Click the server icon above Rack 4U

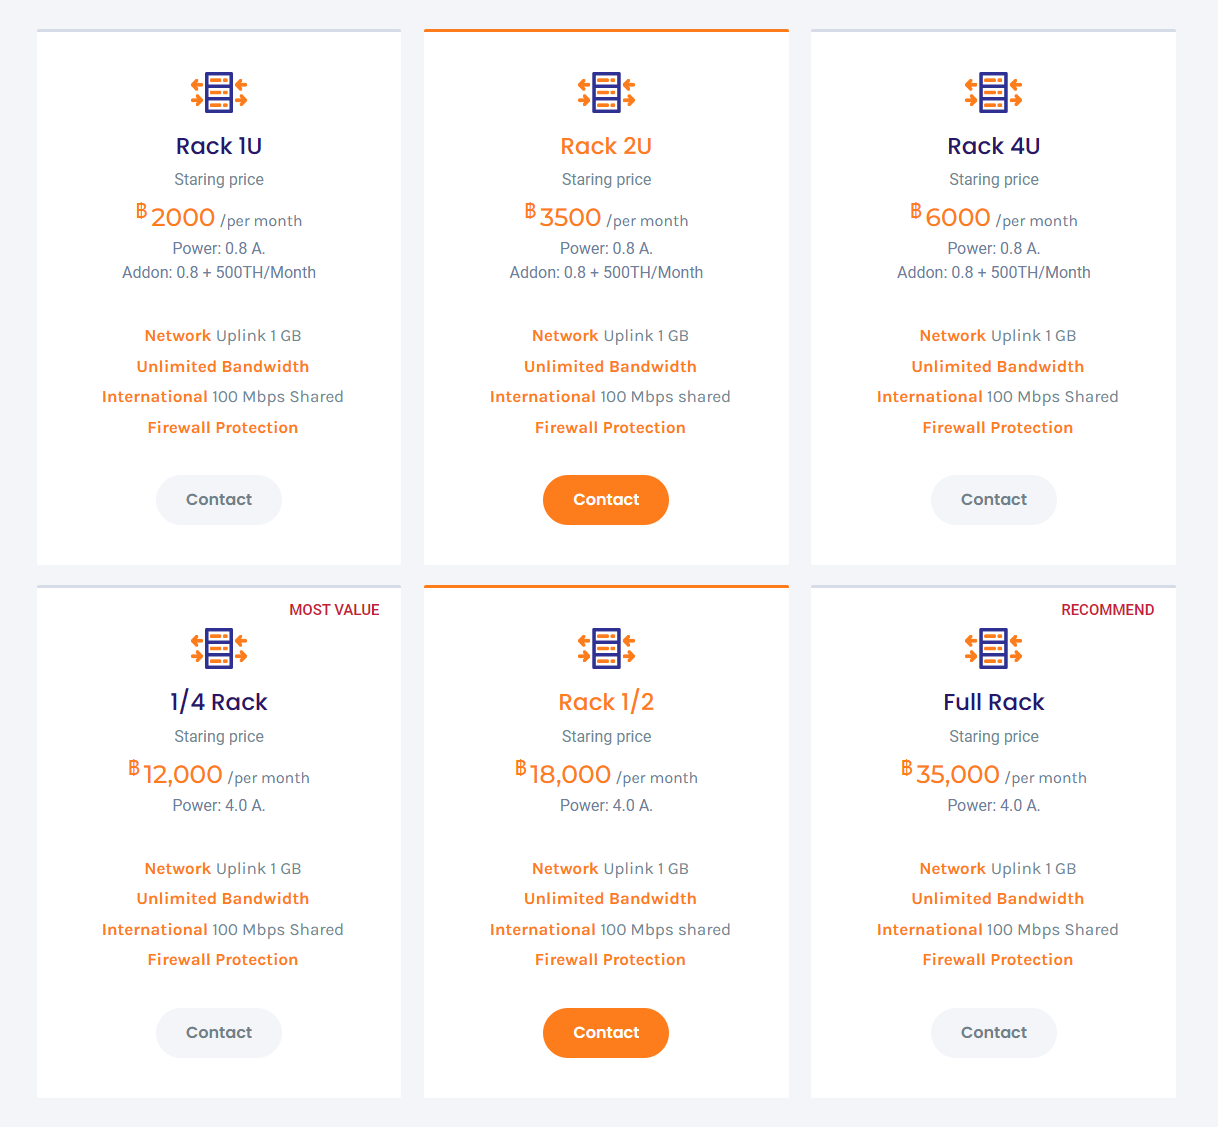click(994, 92)
